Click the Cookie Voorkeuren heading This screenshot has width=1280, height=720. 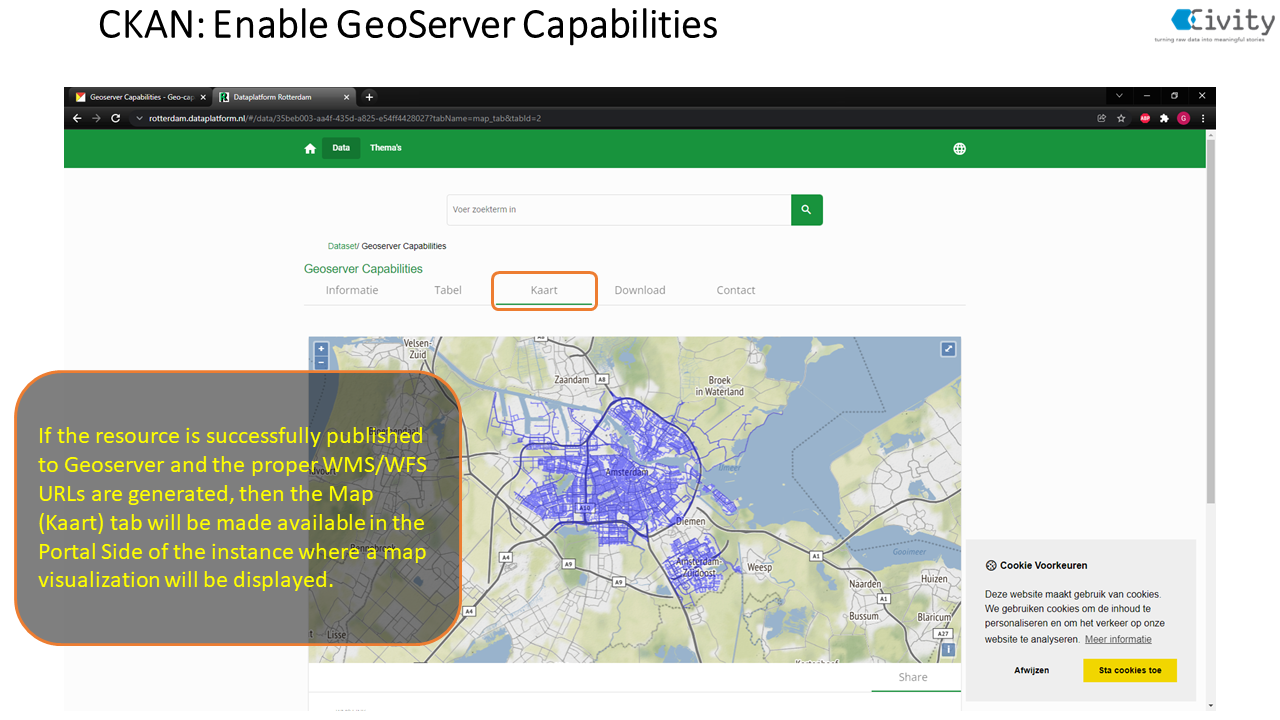(1043, 565)
